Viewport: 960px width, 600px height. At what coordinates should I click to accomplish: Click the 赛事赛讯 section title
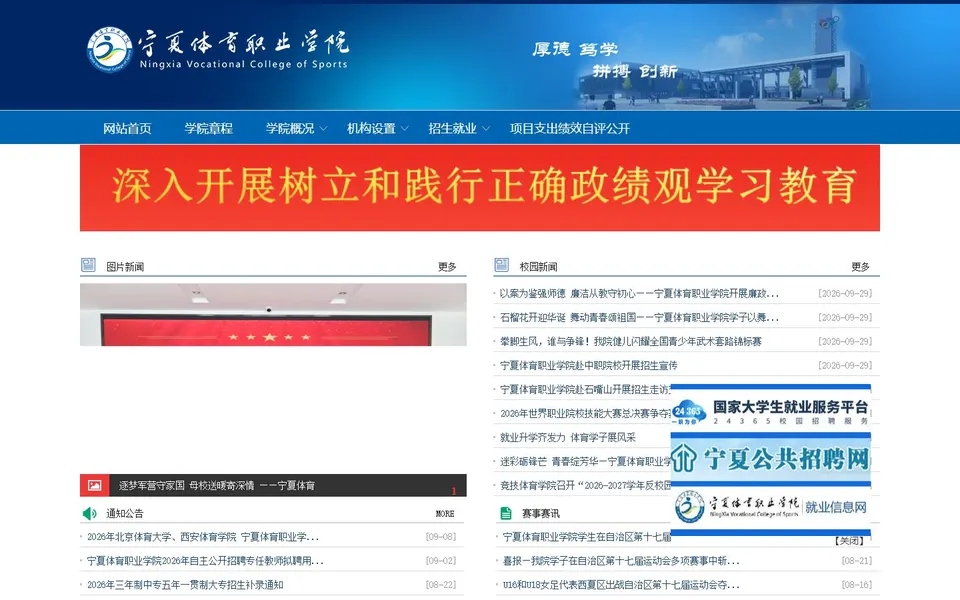[540, 513]
